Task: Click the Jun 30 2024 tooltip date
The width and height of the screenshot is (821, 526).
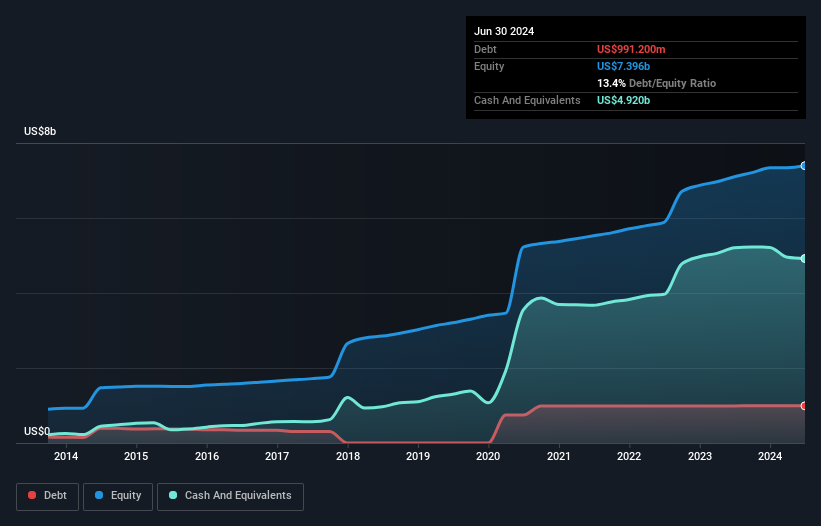Action: click(504, 31)
